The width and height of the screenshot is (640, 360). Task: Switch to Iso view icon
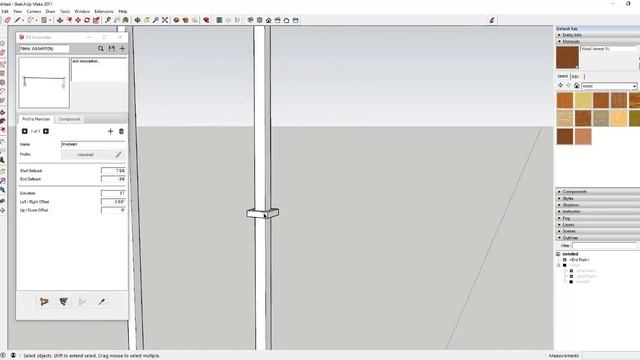tap(250, 20)
